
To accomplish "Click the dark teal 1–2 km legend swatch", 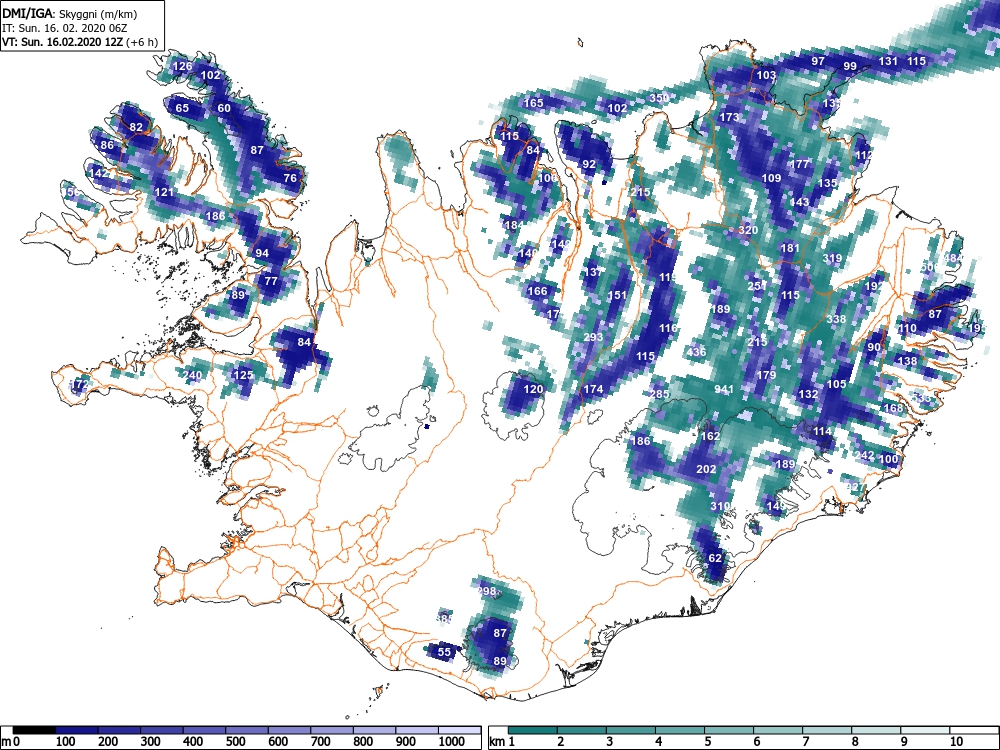I will click(x=533, y=730).
